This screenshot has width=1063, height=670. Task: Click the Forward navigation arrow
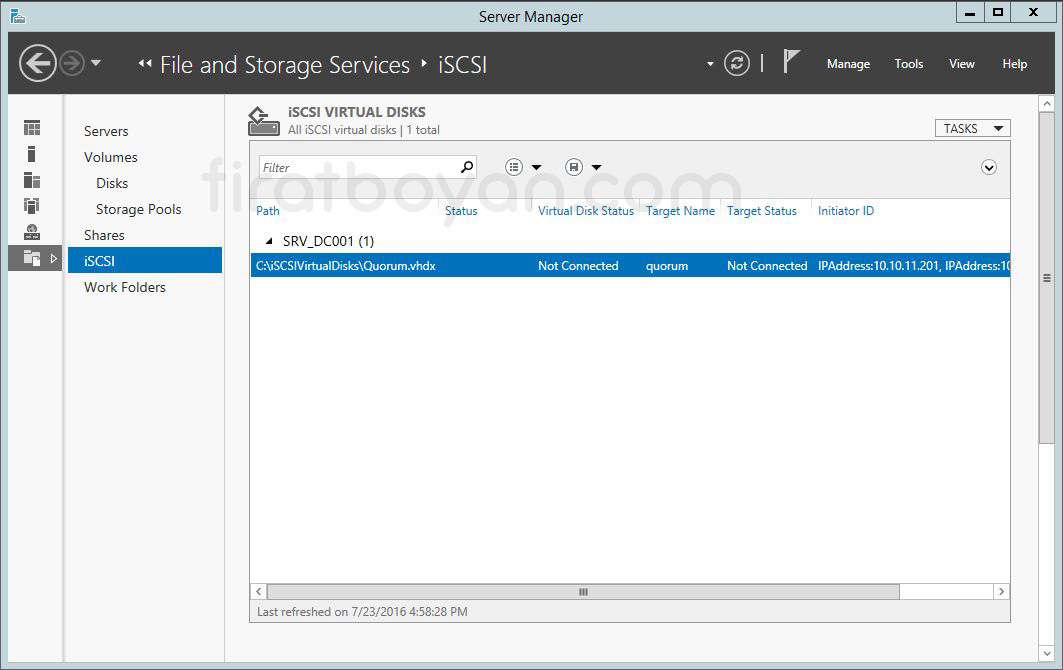[71, 64]
